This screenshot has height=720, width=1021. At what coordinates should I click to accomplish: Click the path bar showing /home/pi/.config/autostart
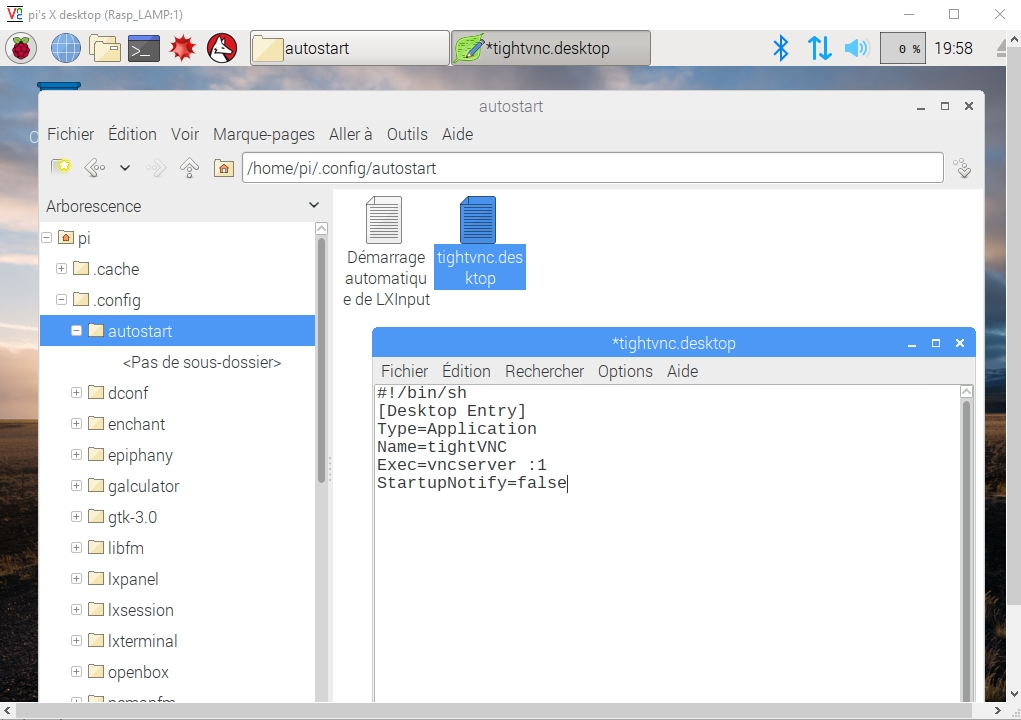(x=593, y=168)
